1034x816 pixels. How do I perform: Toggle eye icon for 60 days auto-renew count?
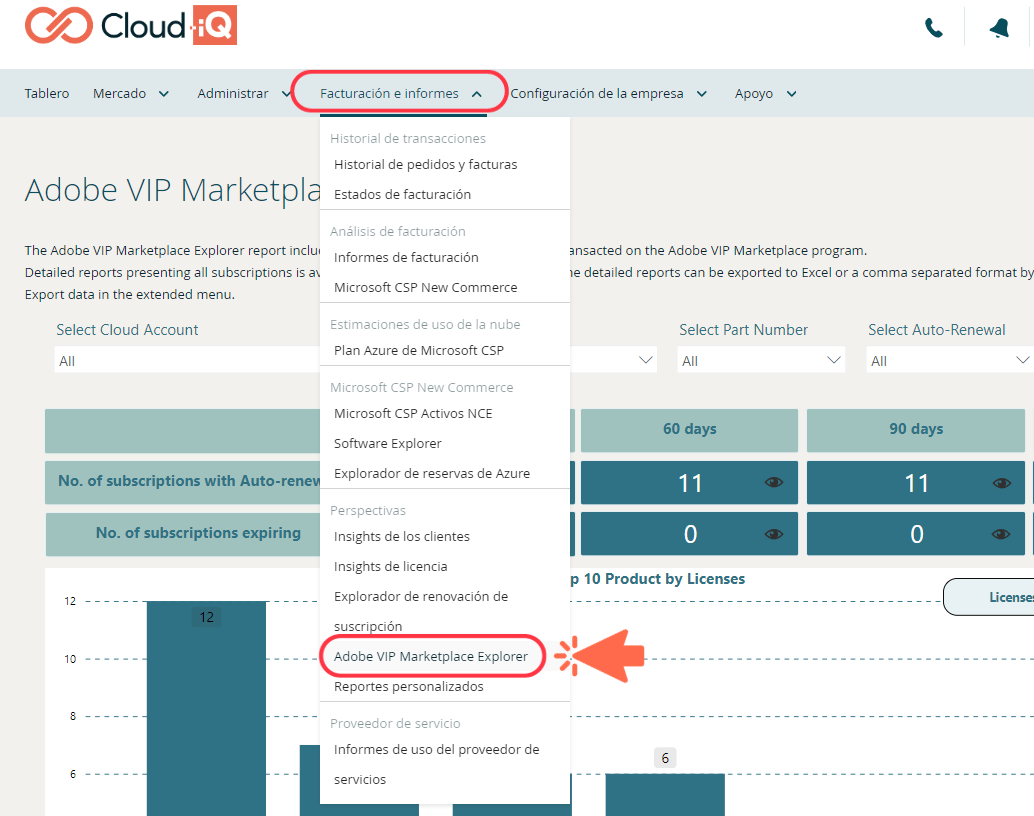[774, 482]
